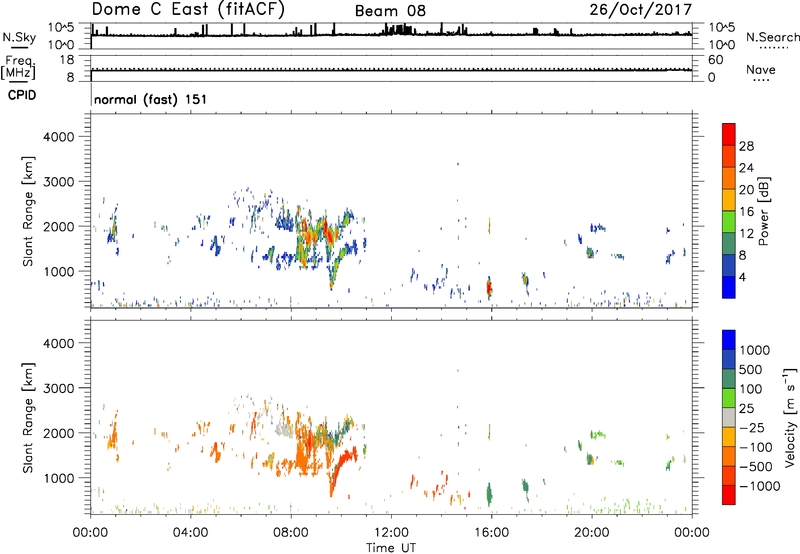Viewport: 800px width, 554px height.
Task: Click the "4" label on Power color bar
Action: point(742,277)
